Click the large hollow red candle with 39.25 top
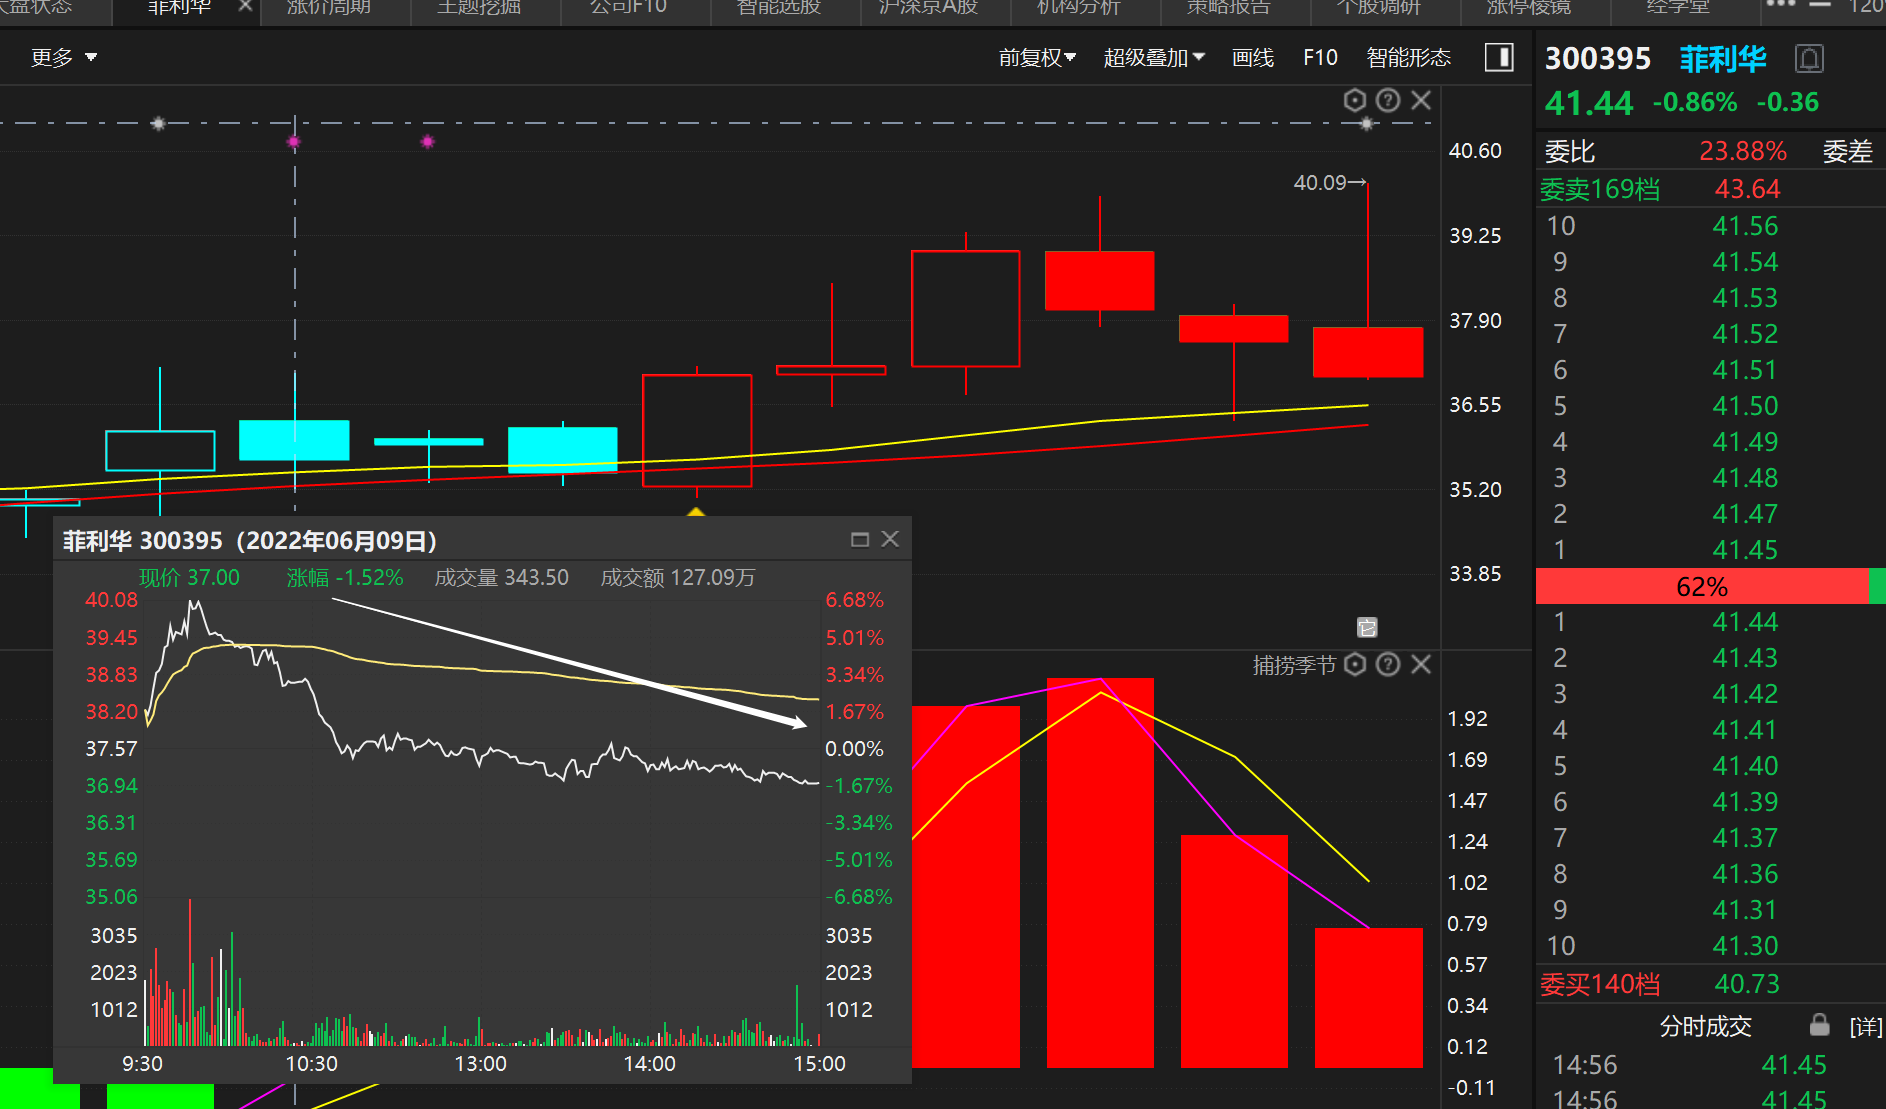 click(x=966, y=308)
